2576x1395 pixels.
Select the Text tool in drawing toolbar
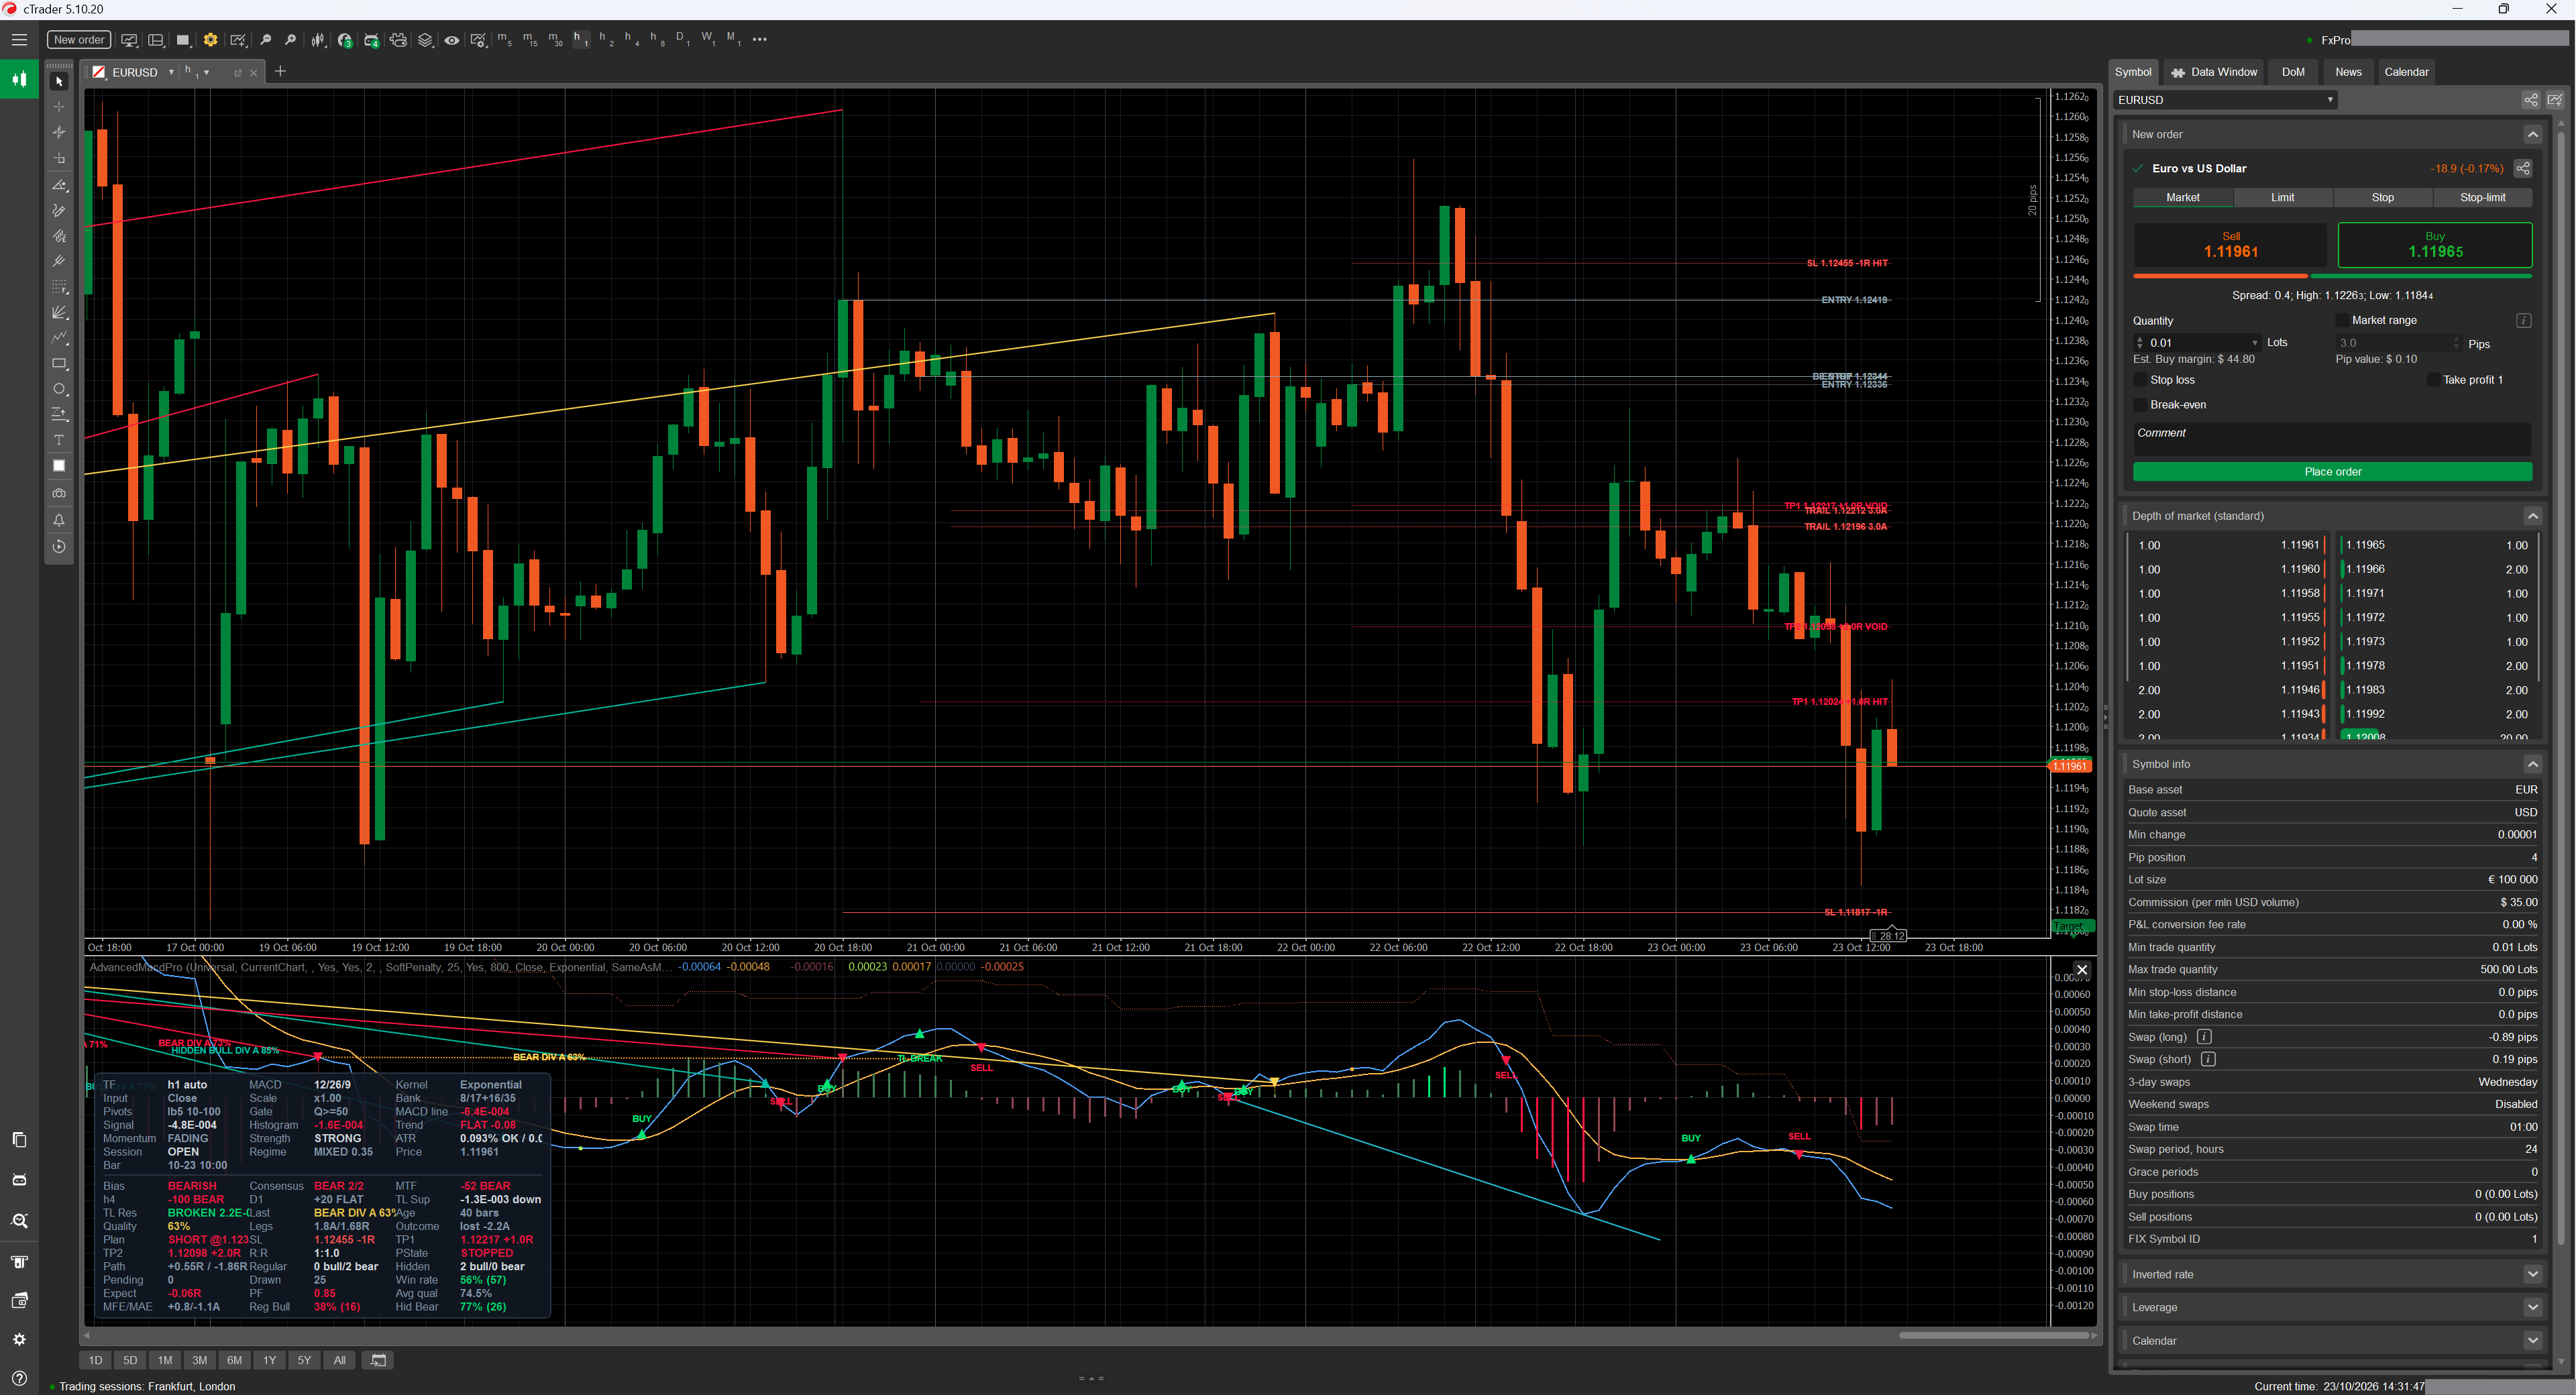tap(59, 440)
